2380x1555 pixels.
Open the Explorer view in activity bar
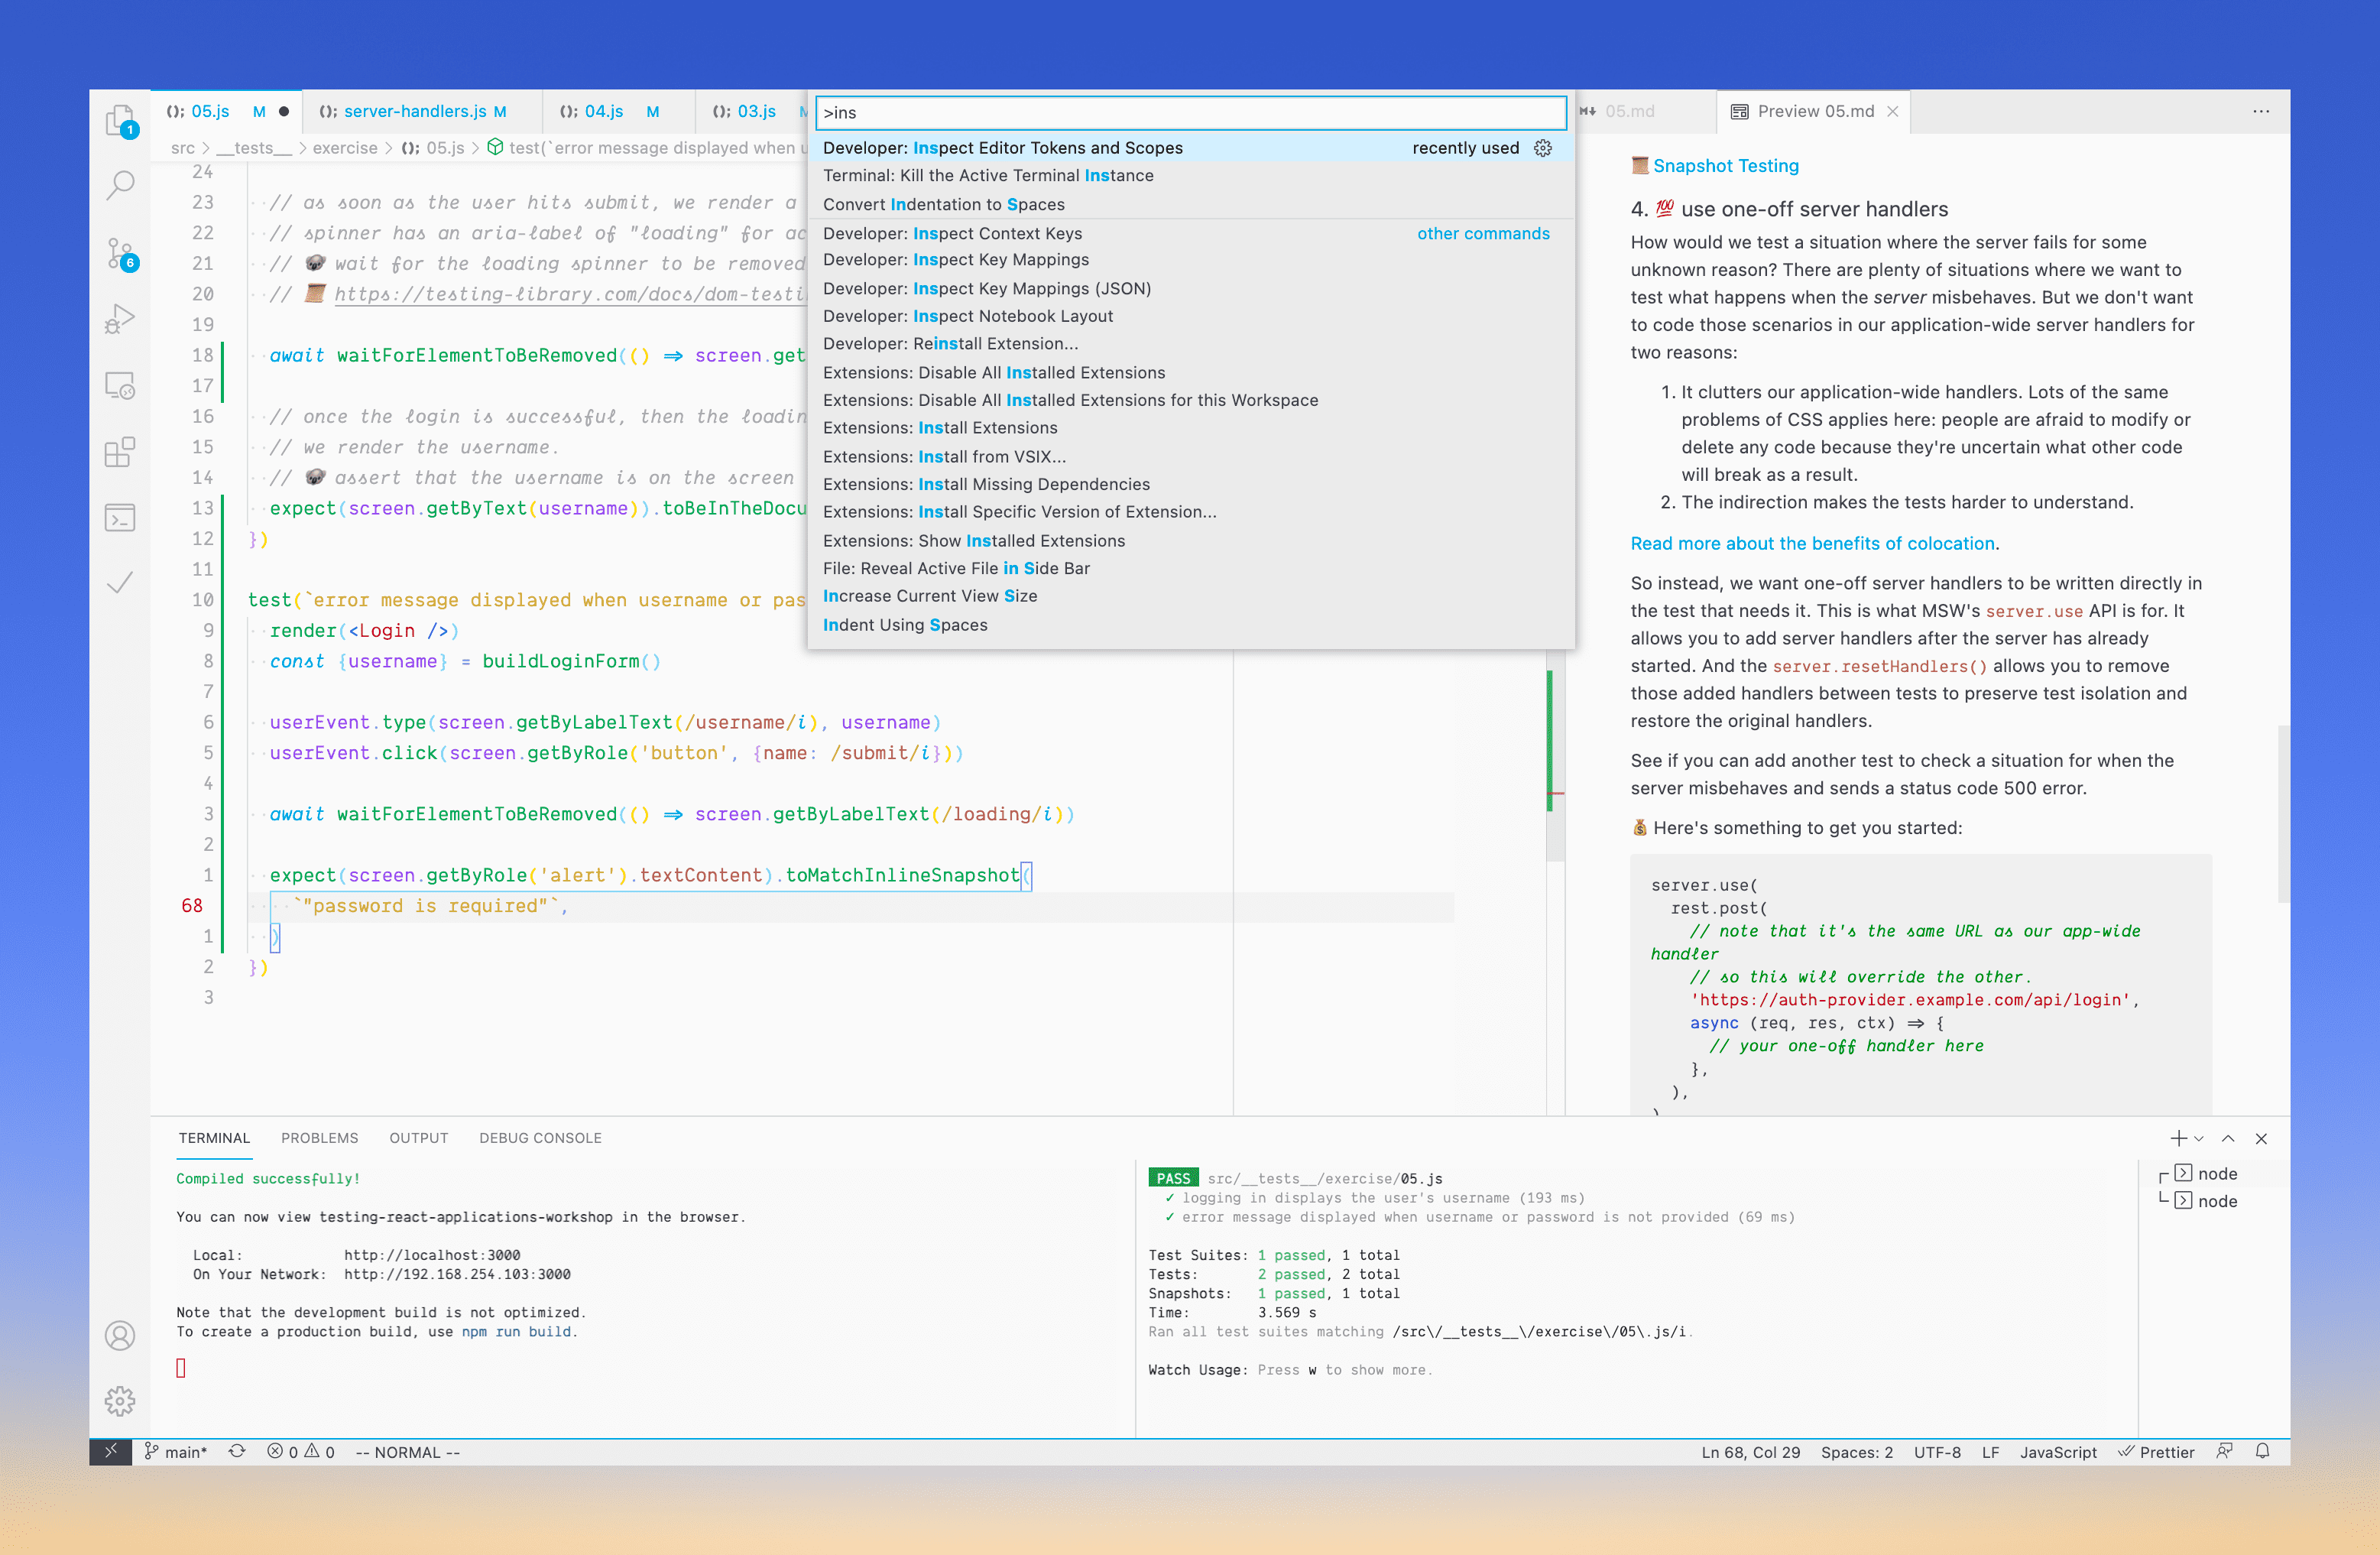click(120, 121)
